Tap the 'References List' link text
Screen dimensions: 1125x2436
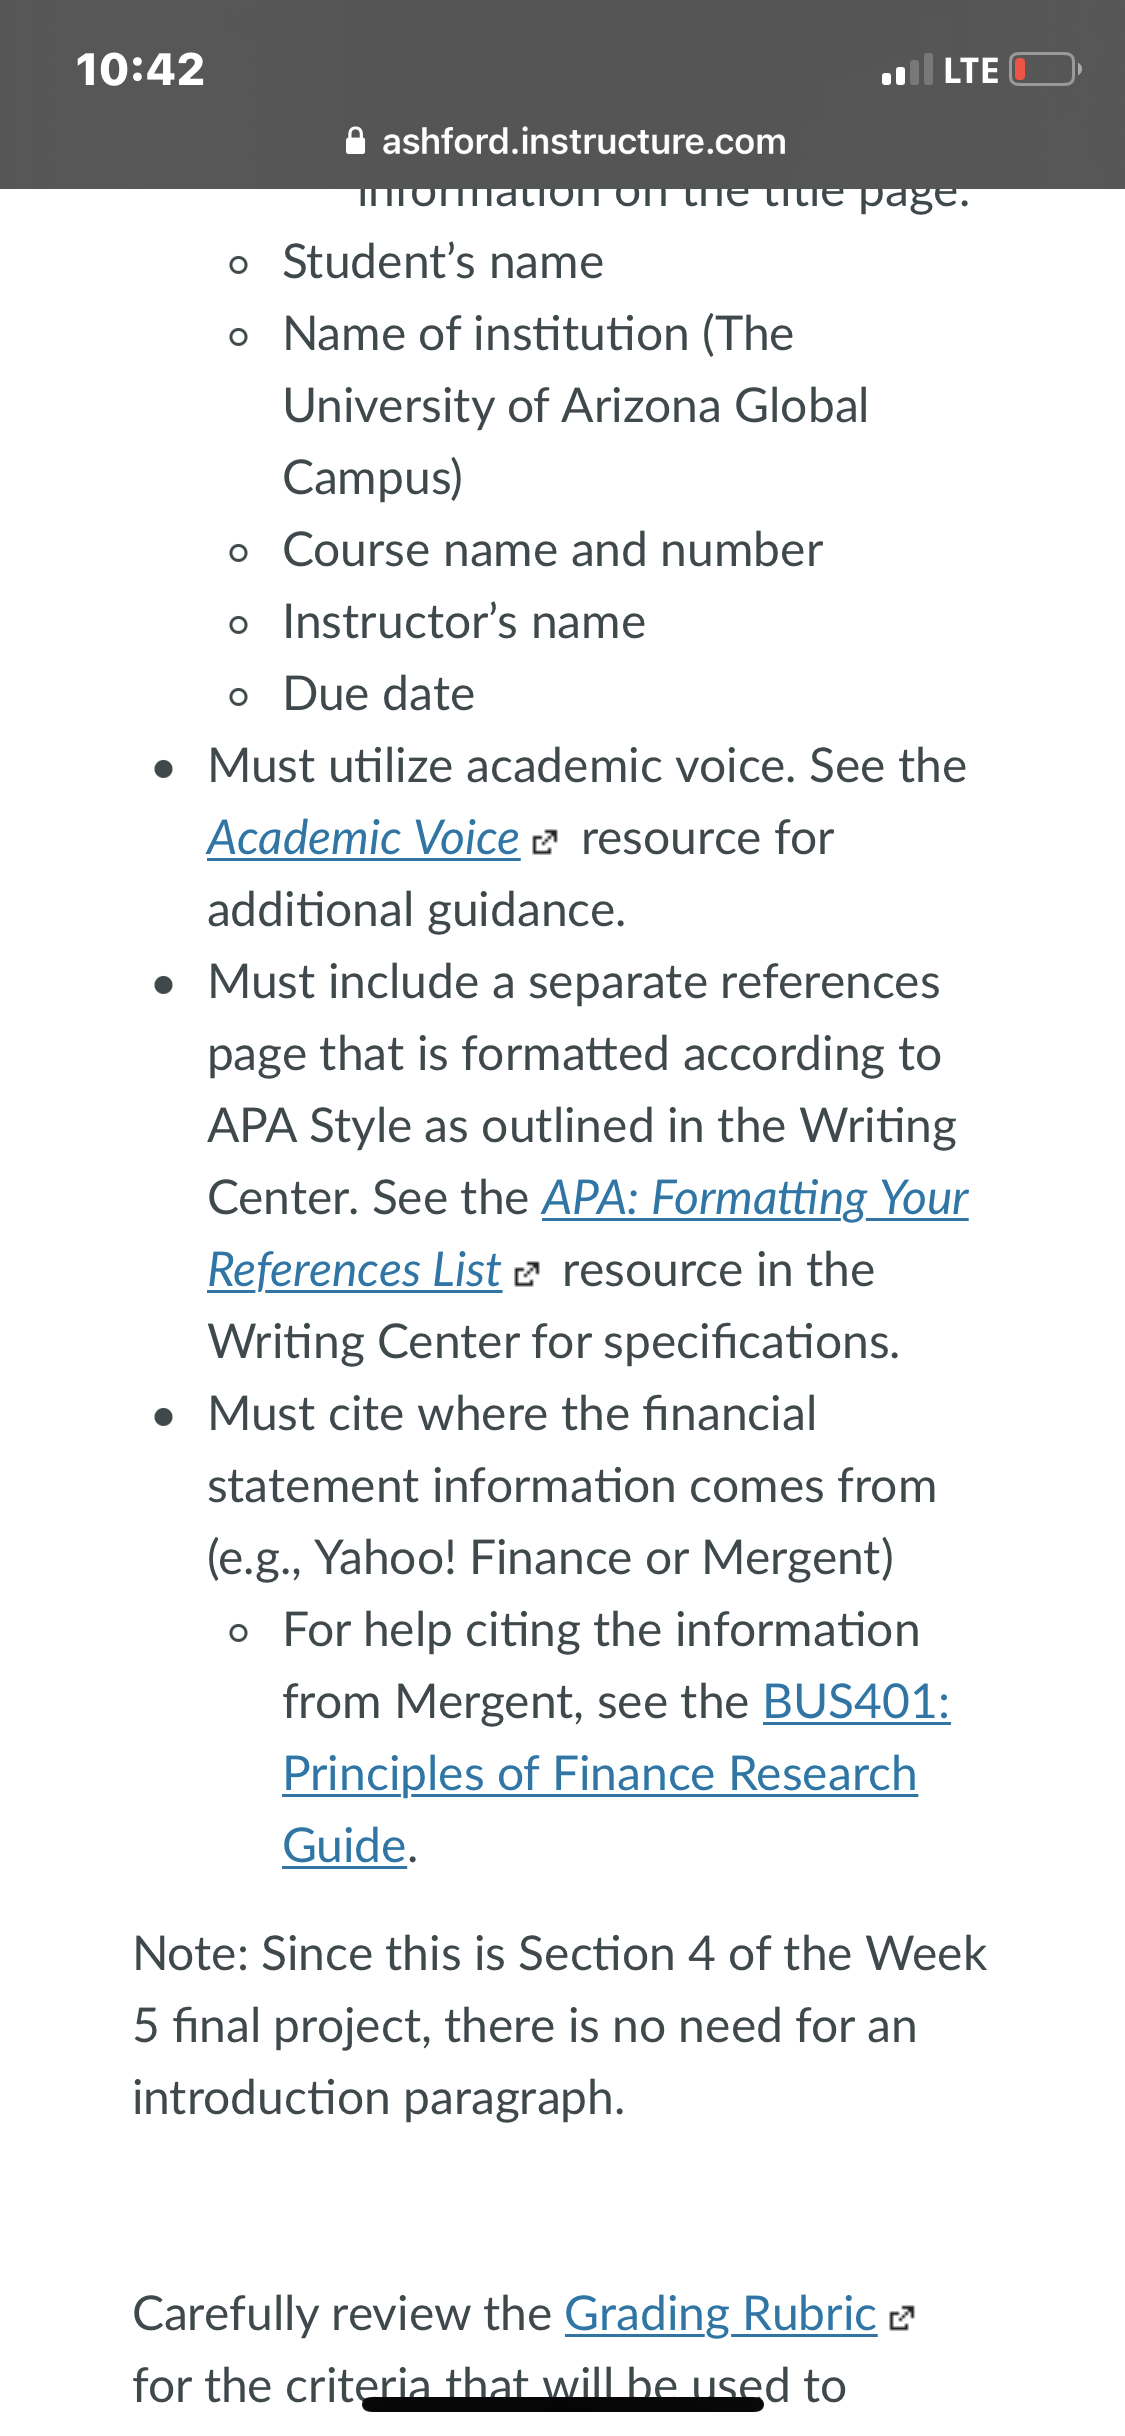tap(354, 1270)
